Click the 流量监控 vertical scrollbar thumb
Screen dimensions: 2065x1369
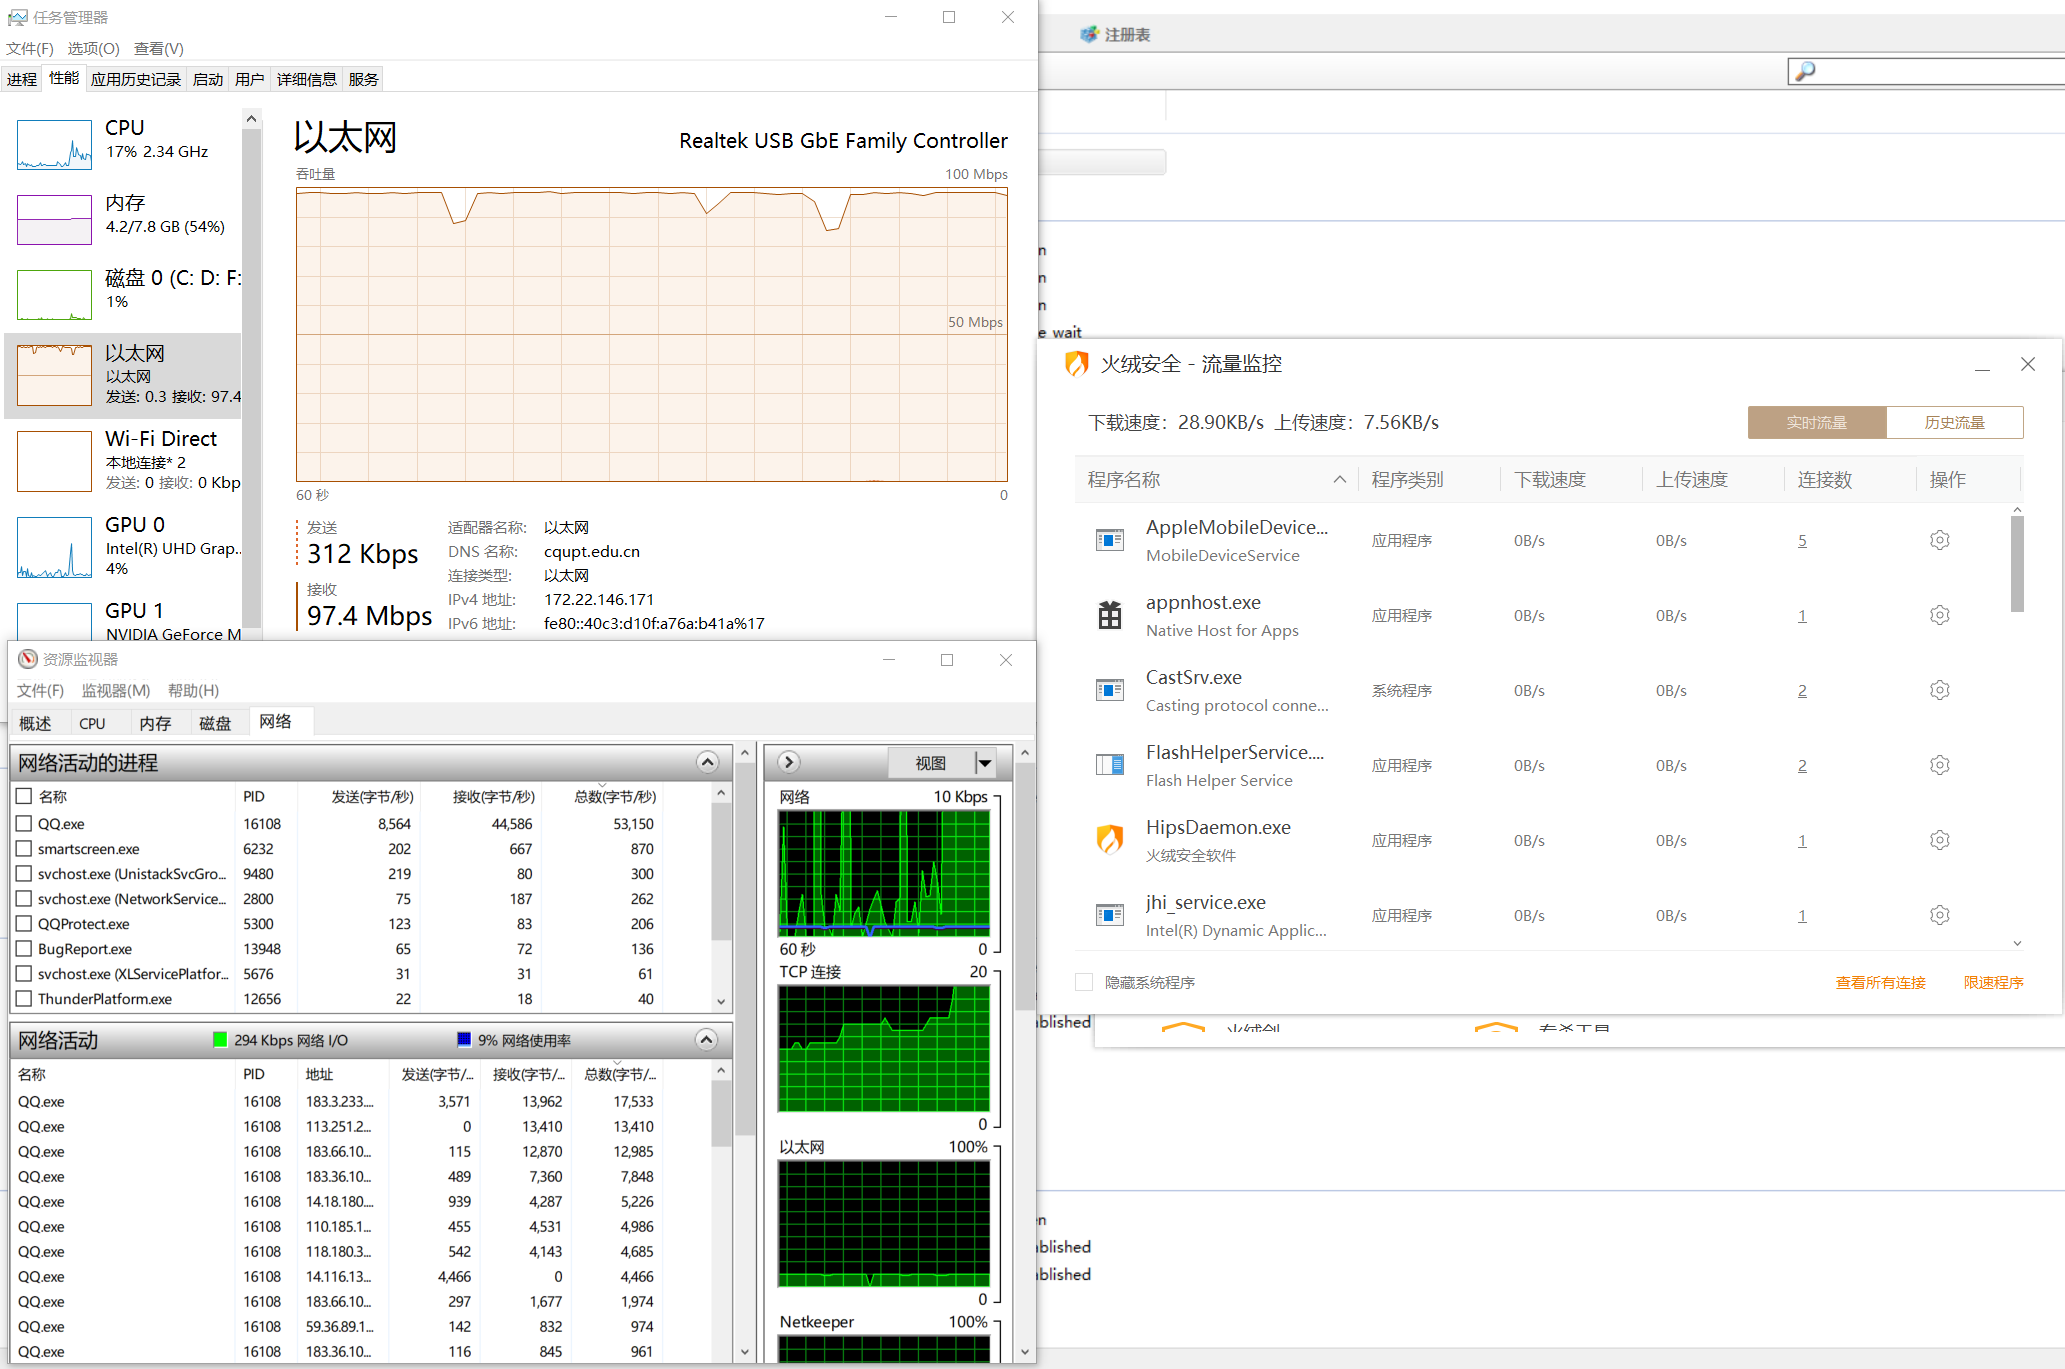[x=2017, y=563]
